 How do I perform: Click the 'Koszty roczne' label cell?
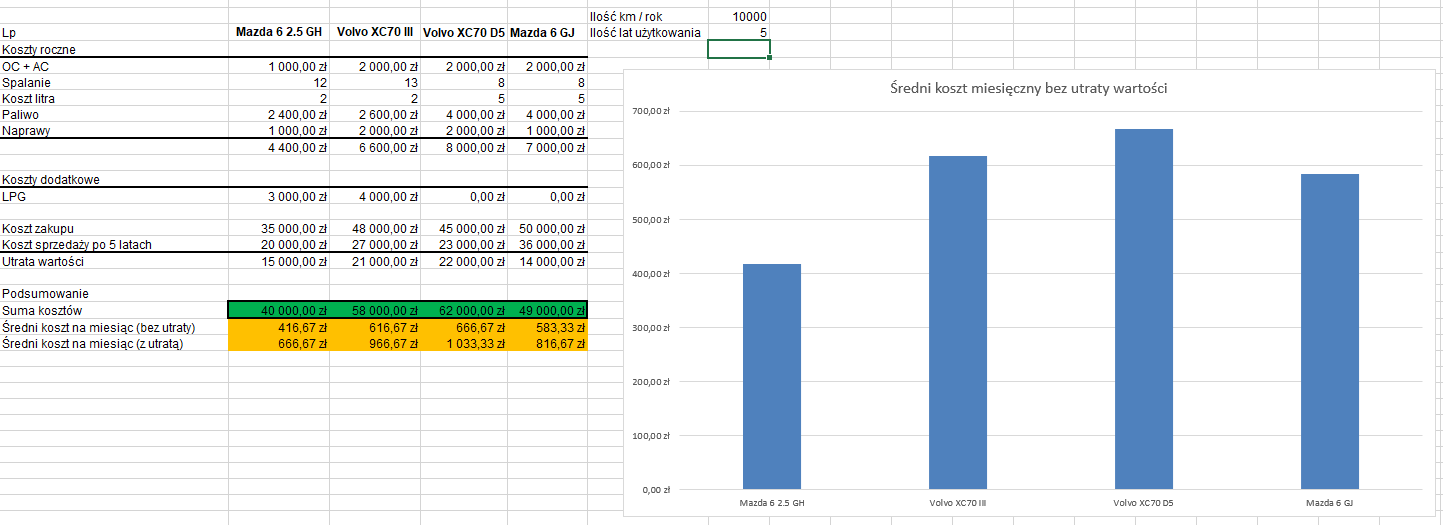(x=40, y=49)
